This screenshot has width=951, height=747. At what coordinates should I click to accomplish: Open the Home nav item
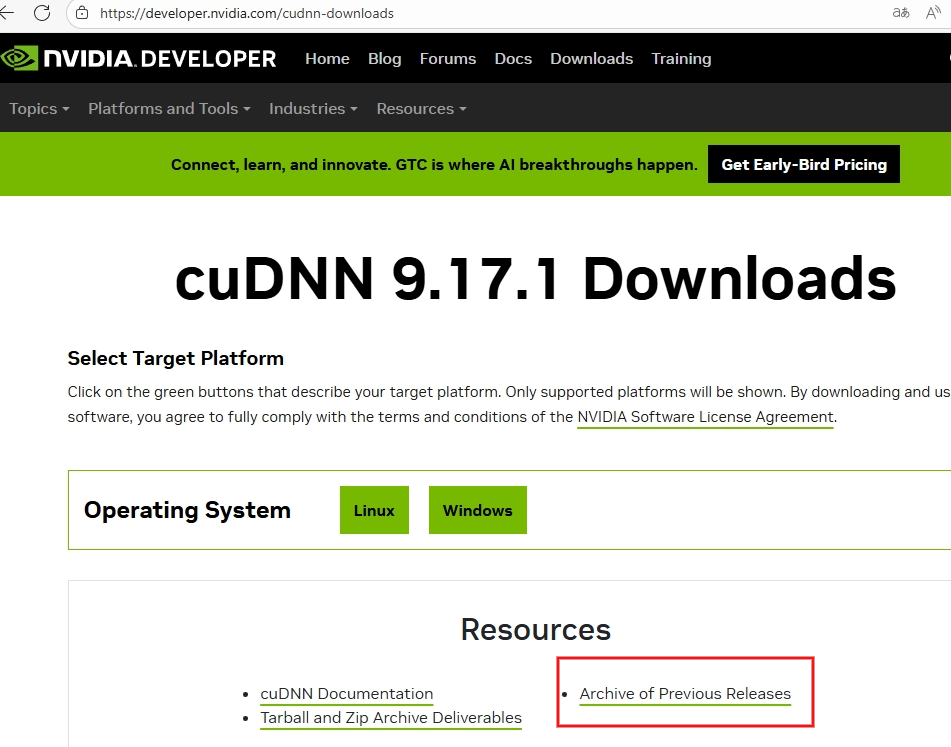pyautogui.click(x=327, y=59)
